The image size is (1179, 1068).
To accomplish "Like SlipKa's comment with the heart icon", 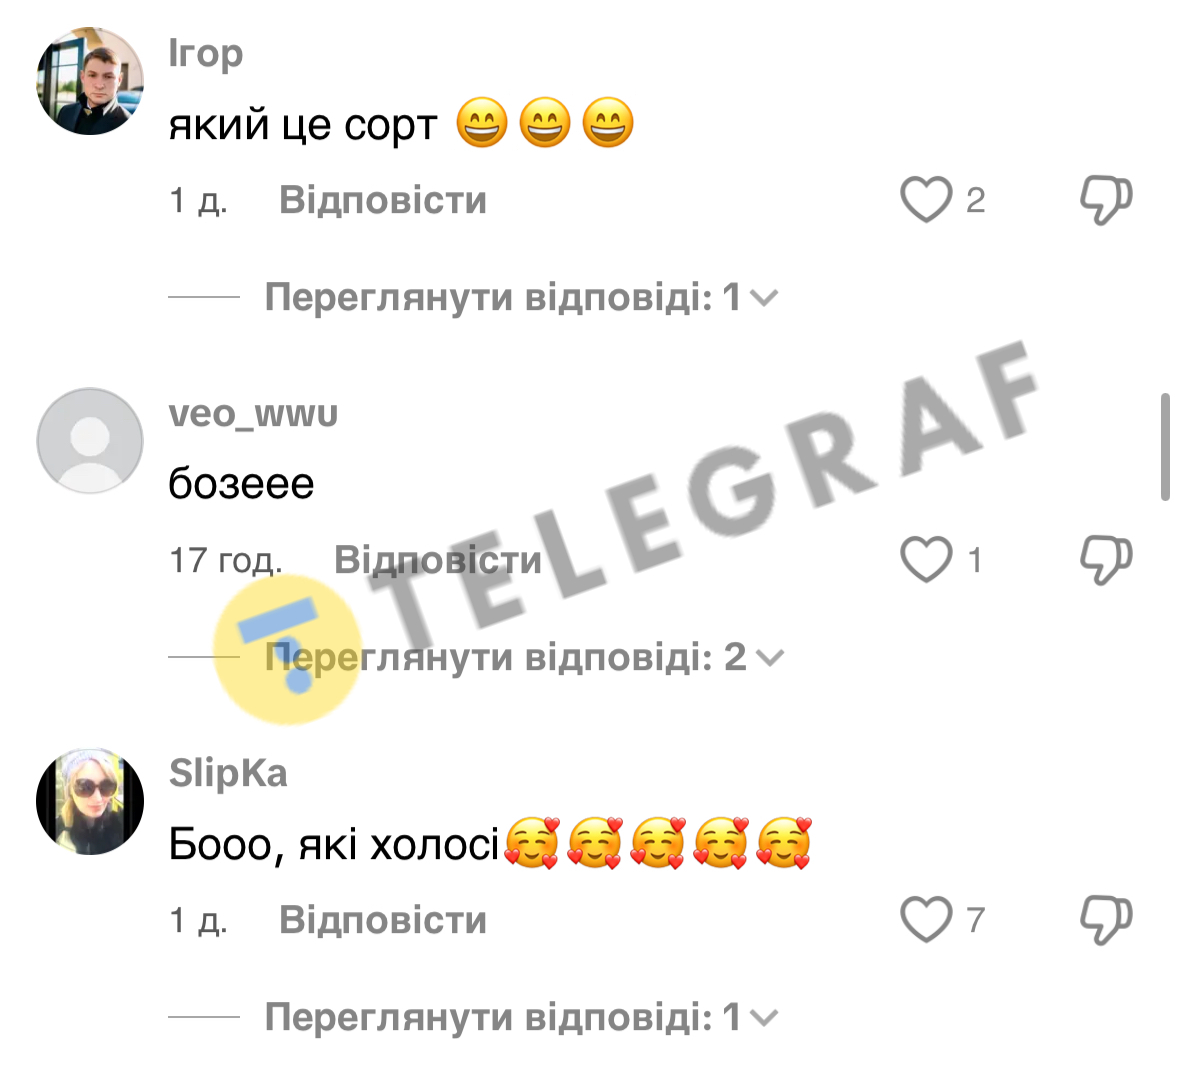I will pos(926,919).
